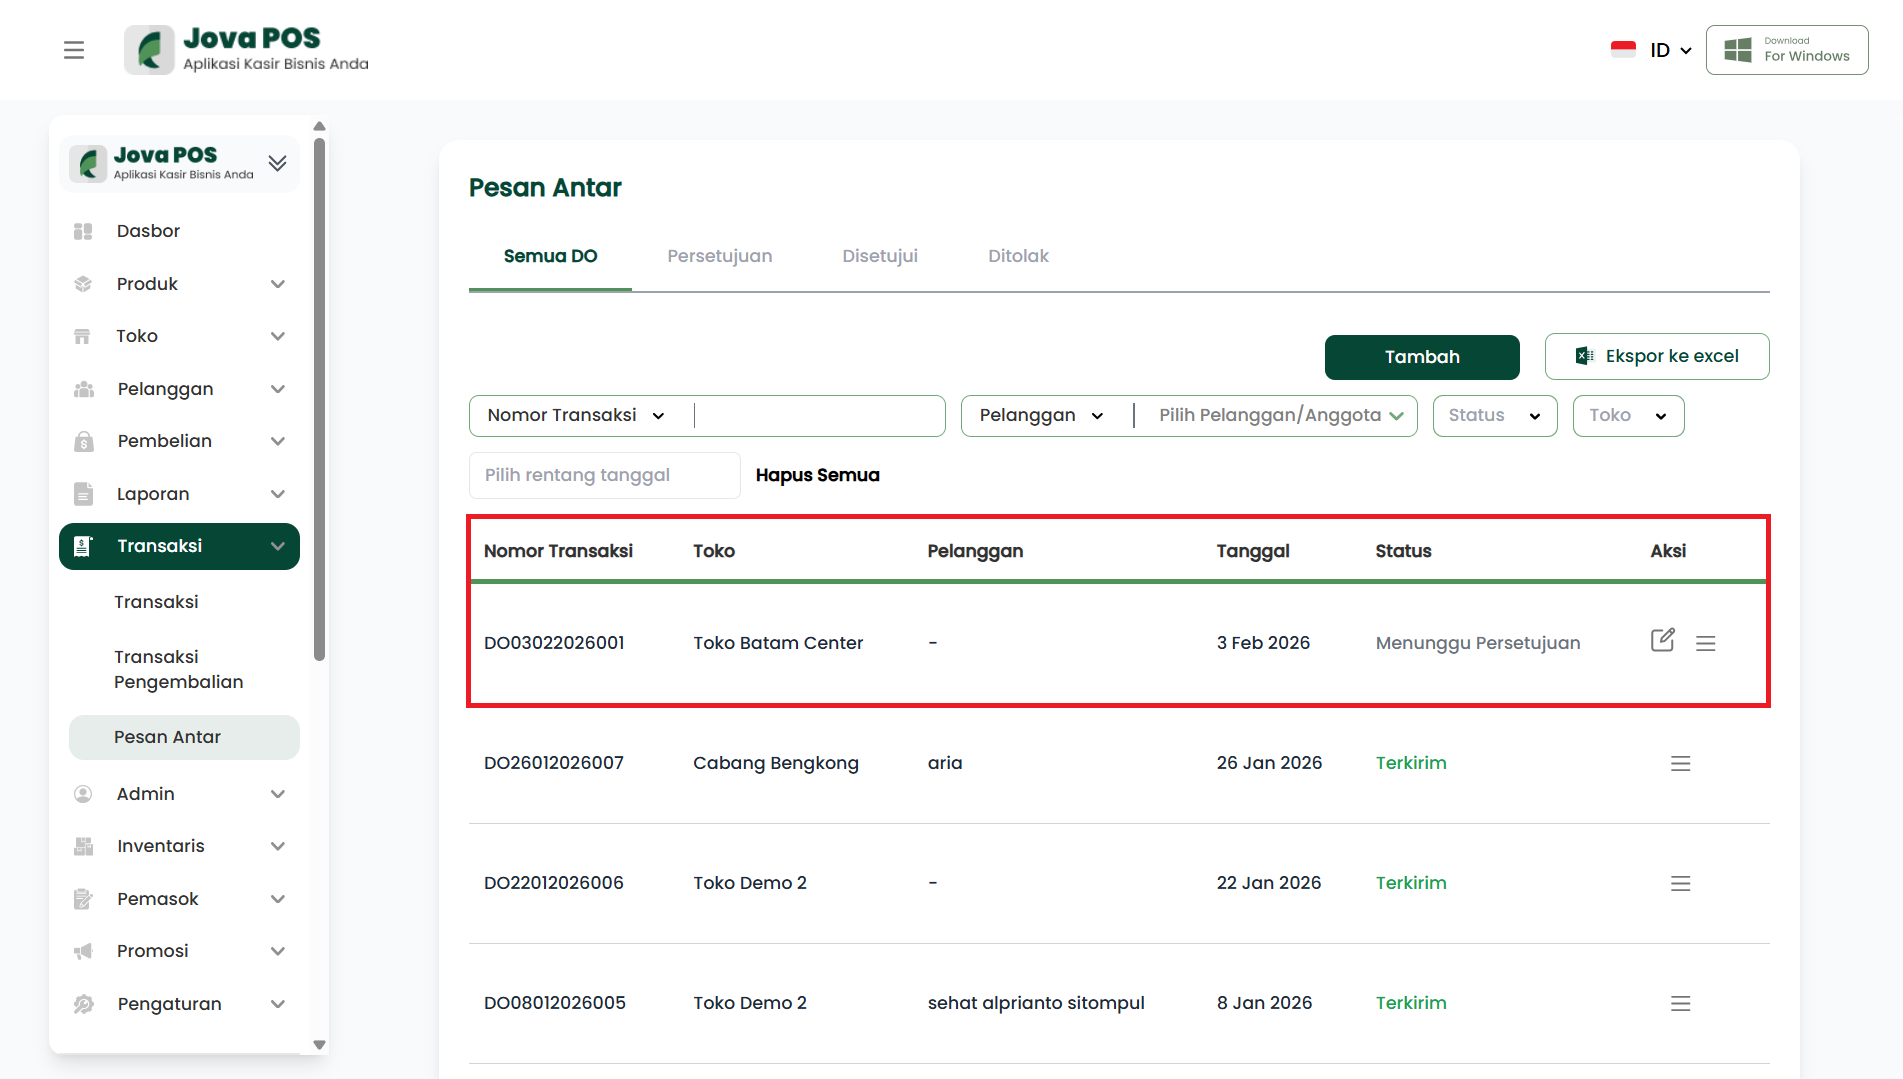
Task: Expand the Pilih Pelanggan/Anggota dropdown
Action: tap(1280, 416)
